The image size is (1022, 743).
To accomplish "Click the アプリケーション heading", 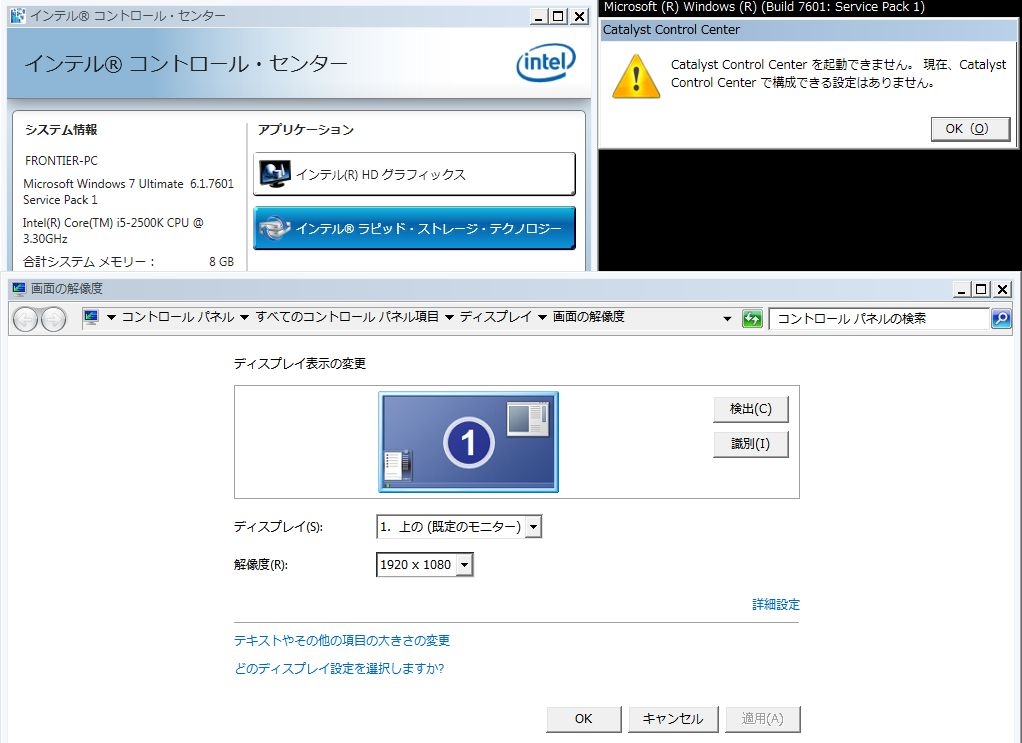I will point(306,130).
